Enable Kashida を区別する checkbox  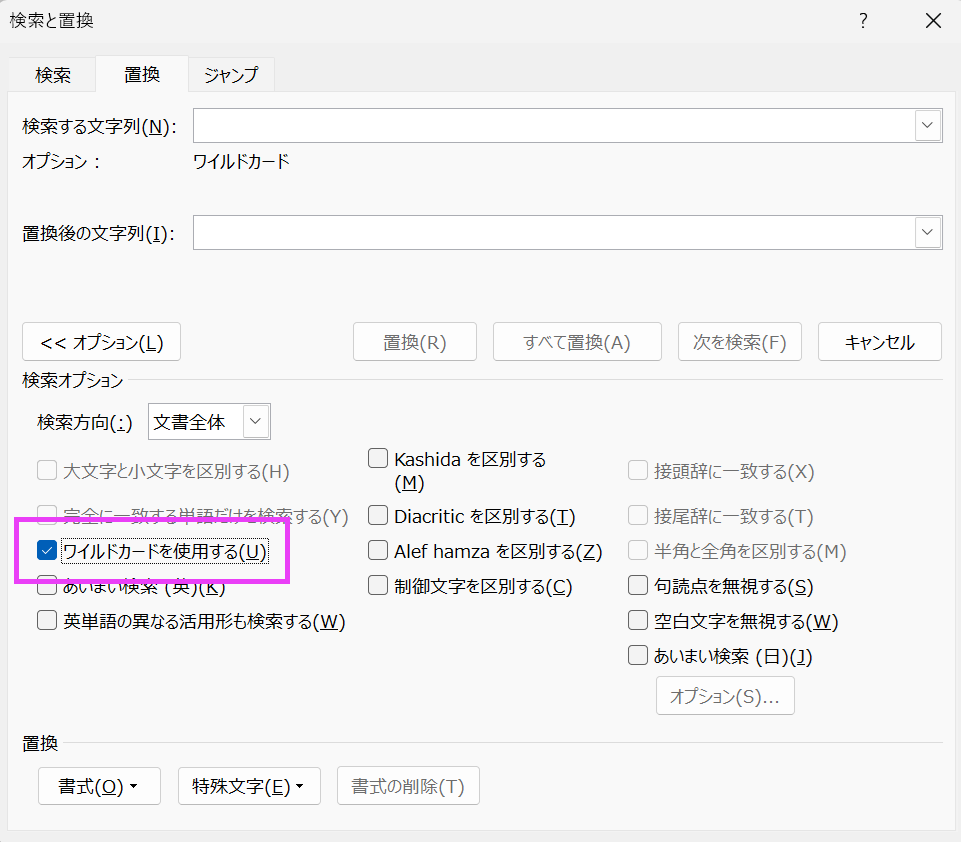[x=378, y=460]
